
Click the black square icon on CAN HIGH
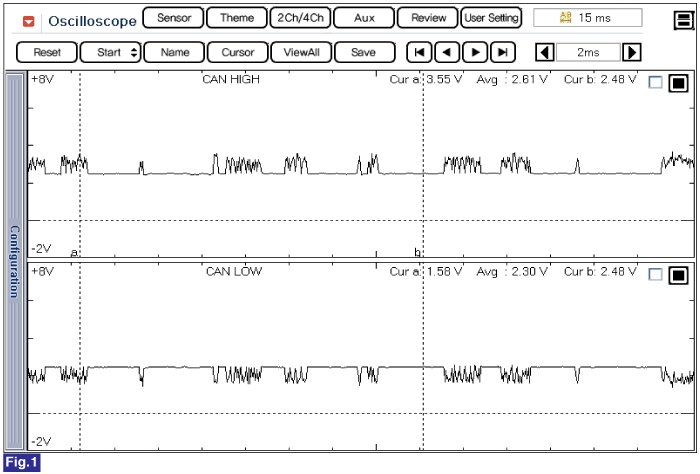[678, 83]
